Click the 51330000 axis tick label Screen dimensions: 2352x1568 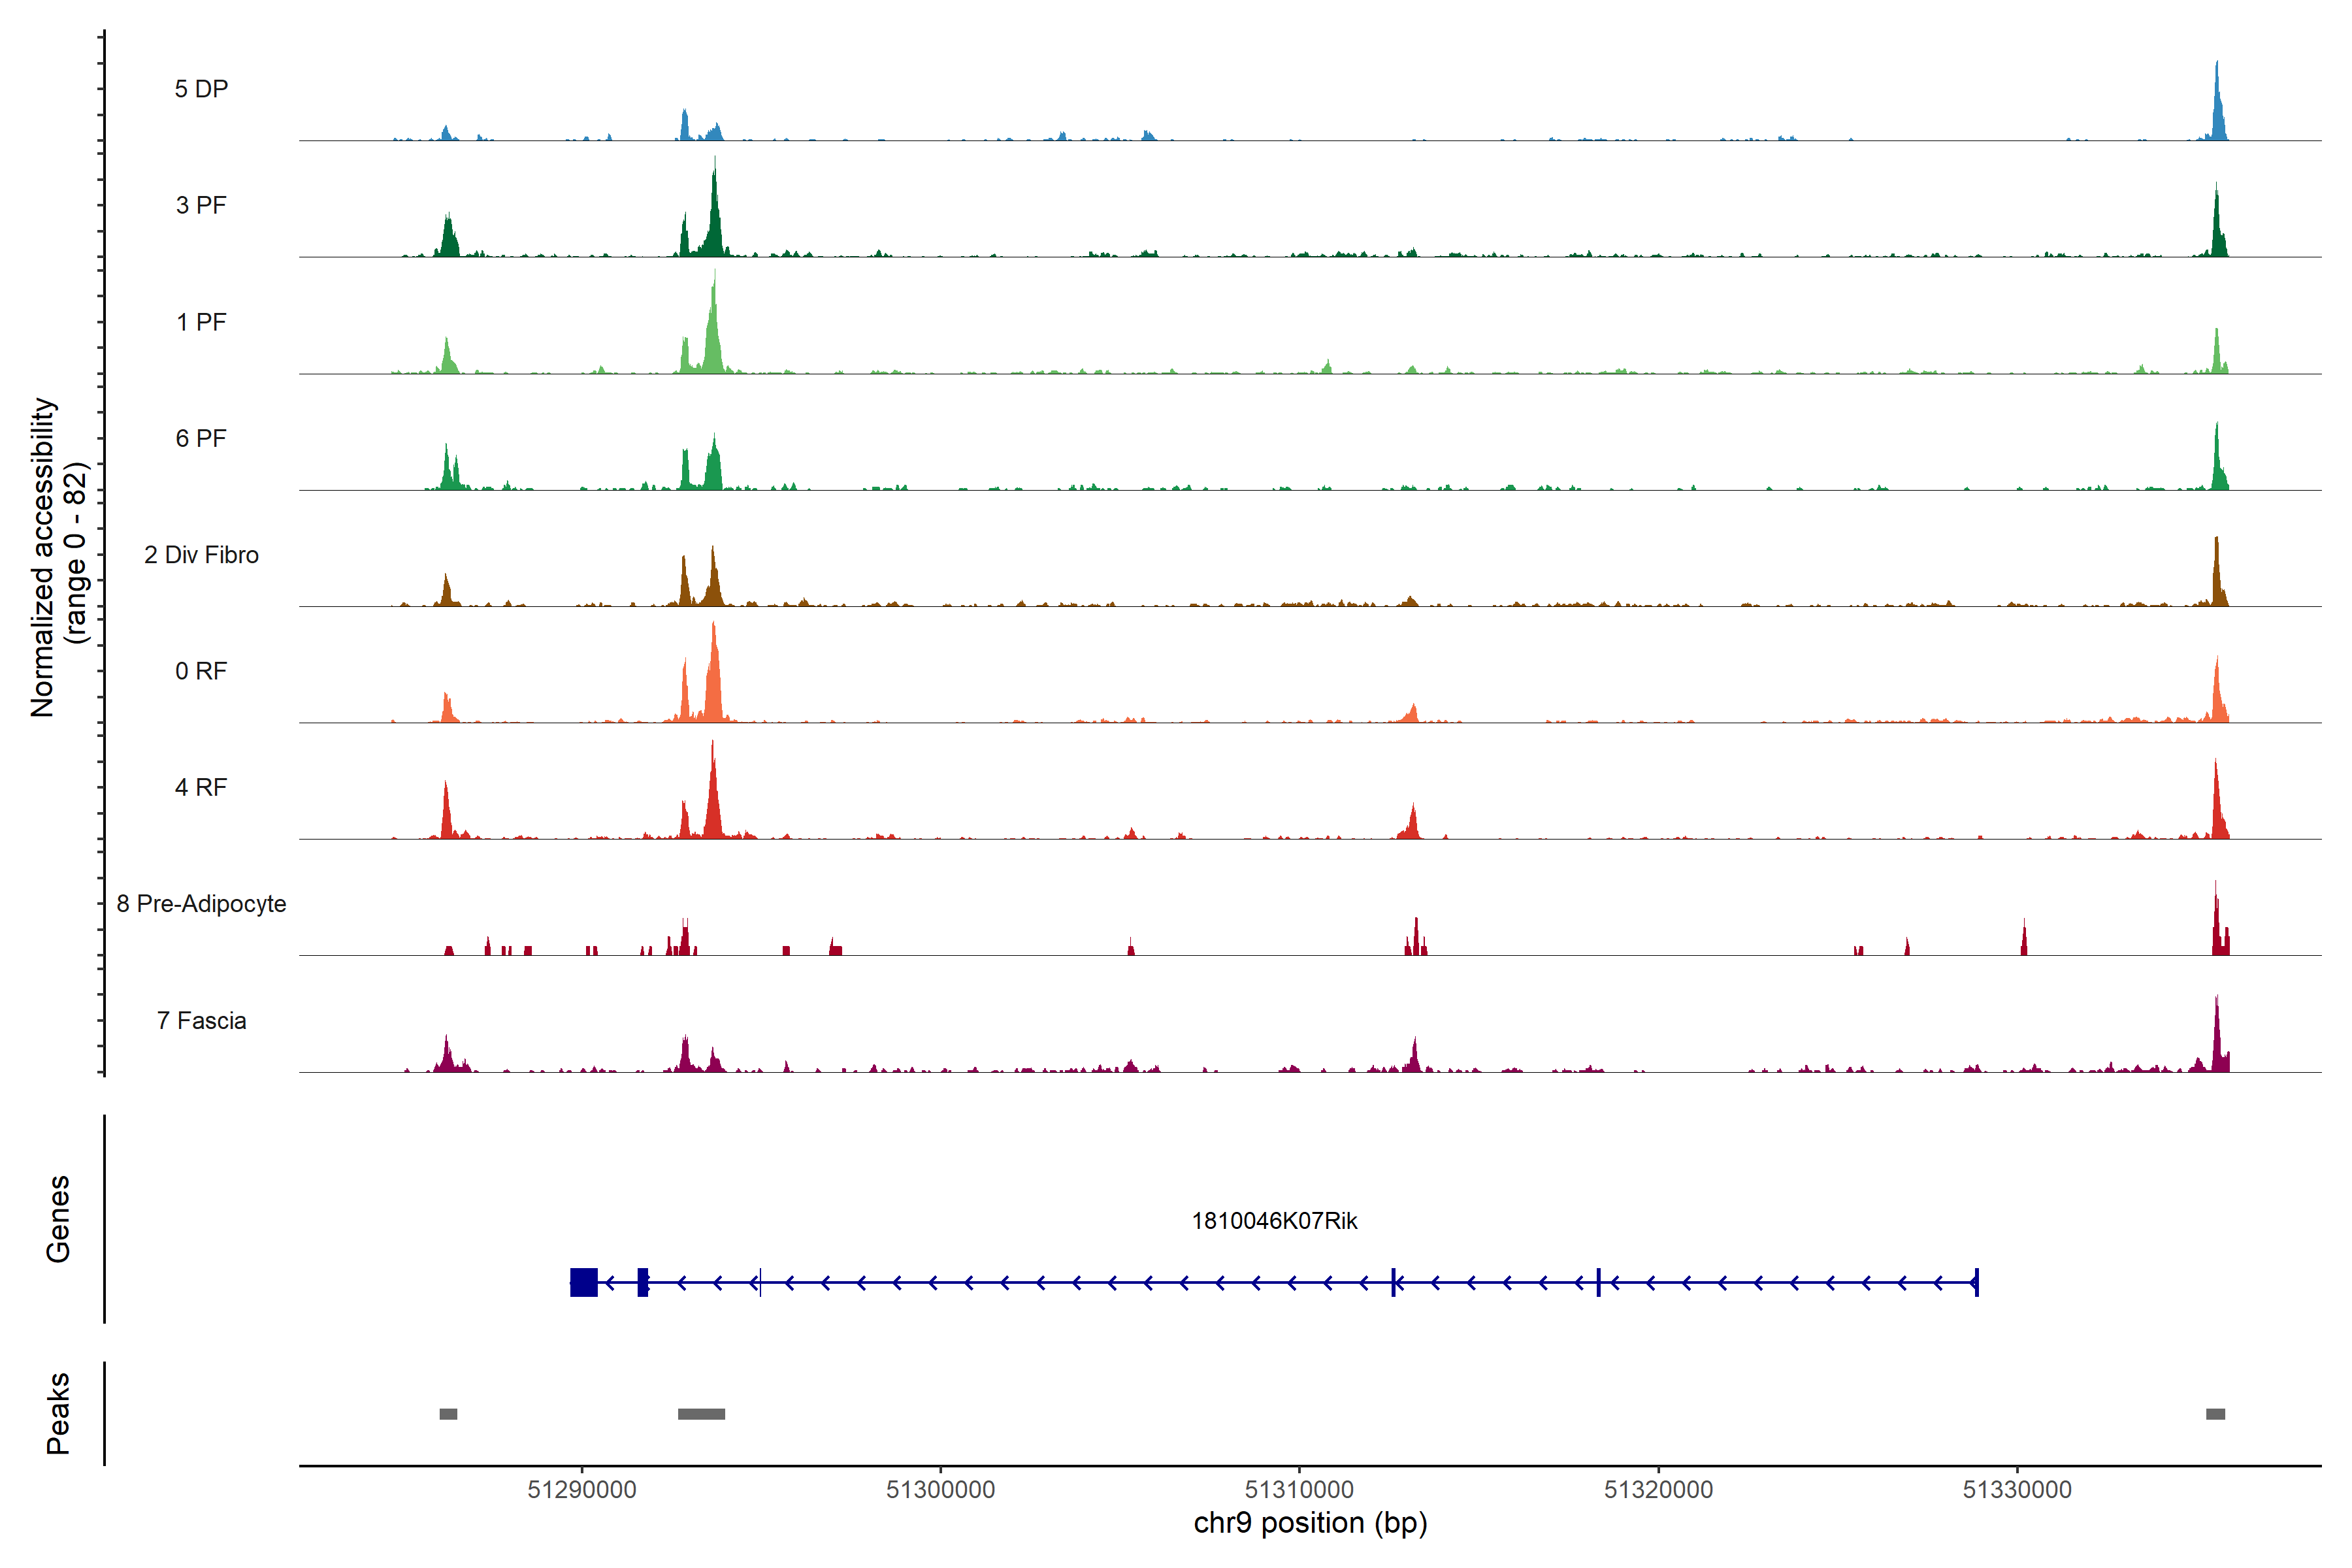pyautogui.click(x=2017, y=1490)
